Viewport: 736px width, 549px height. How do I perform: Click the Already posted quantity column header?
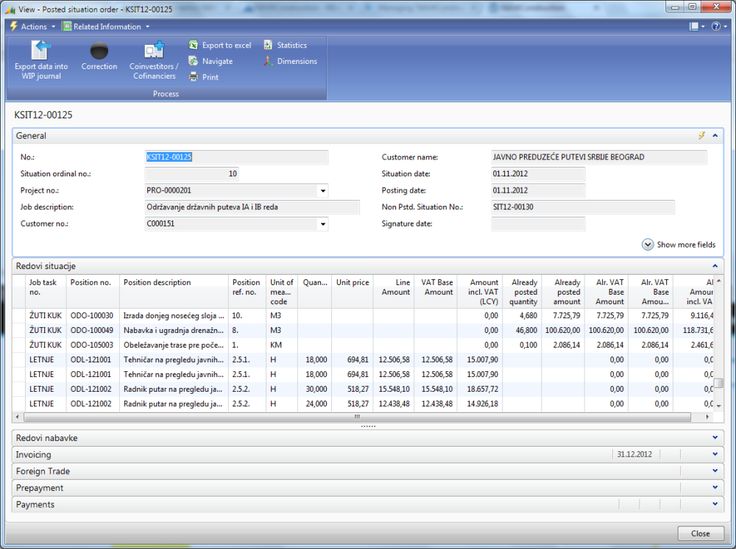522,291
